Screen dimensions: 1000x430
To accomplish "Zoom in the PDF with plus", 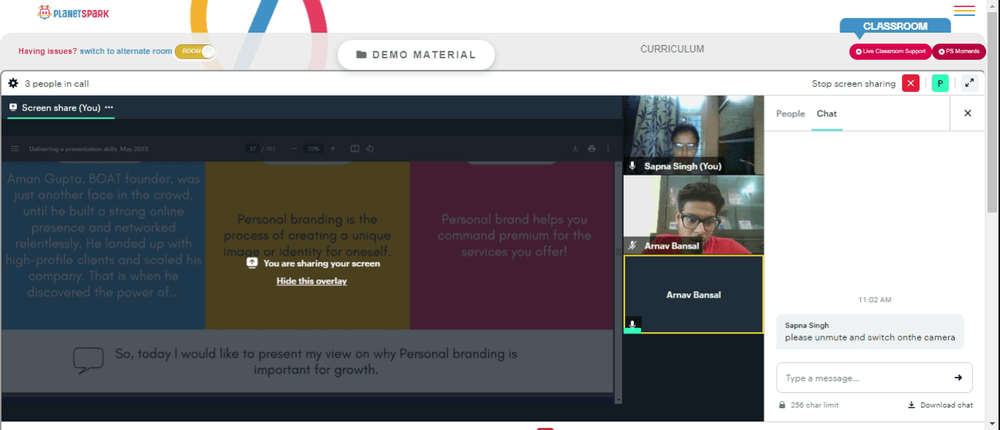I will pos(333,149).
